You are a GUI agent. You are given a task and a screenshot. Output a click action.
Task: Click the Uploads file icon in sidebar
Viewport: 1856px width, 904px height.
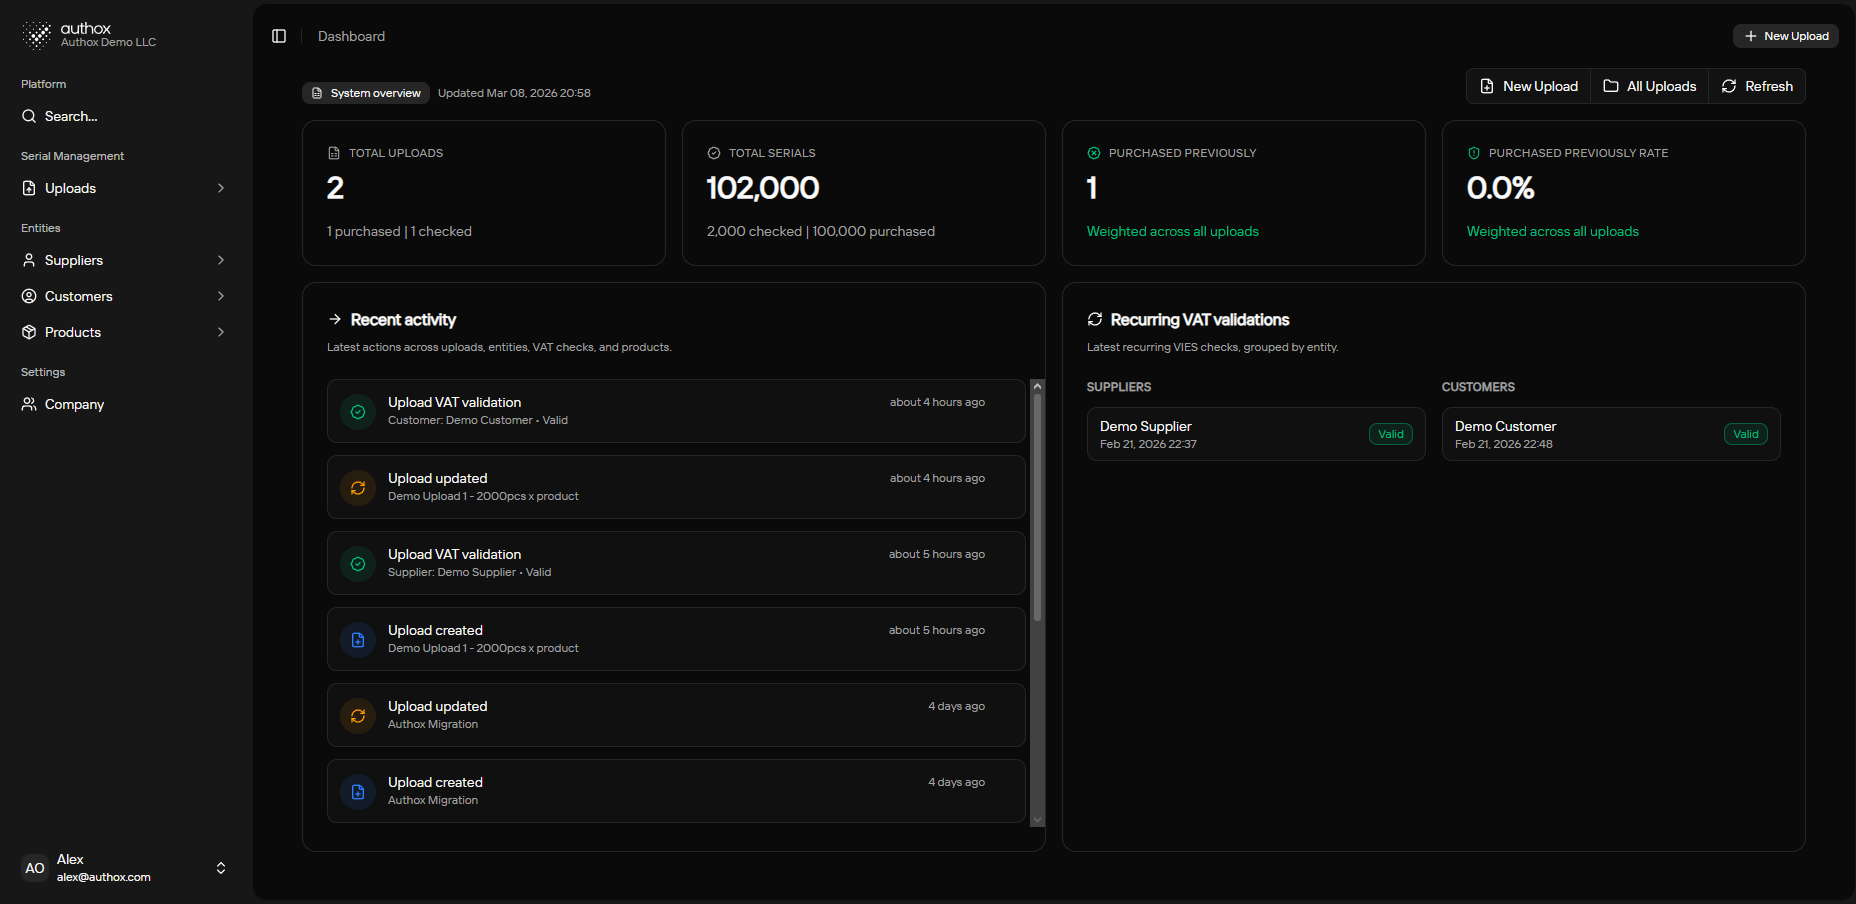click(29, 189)
